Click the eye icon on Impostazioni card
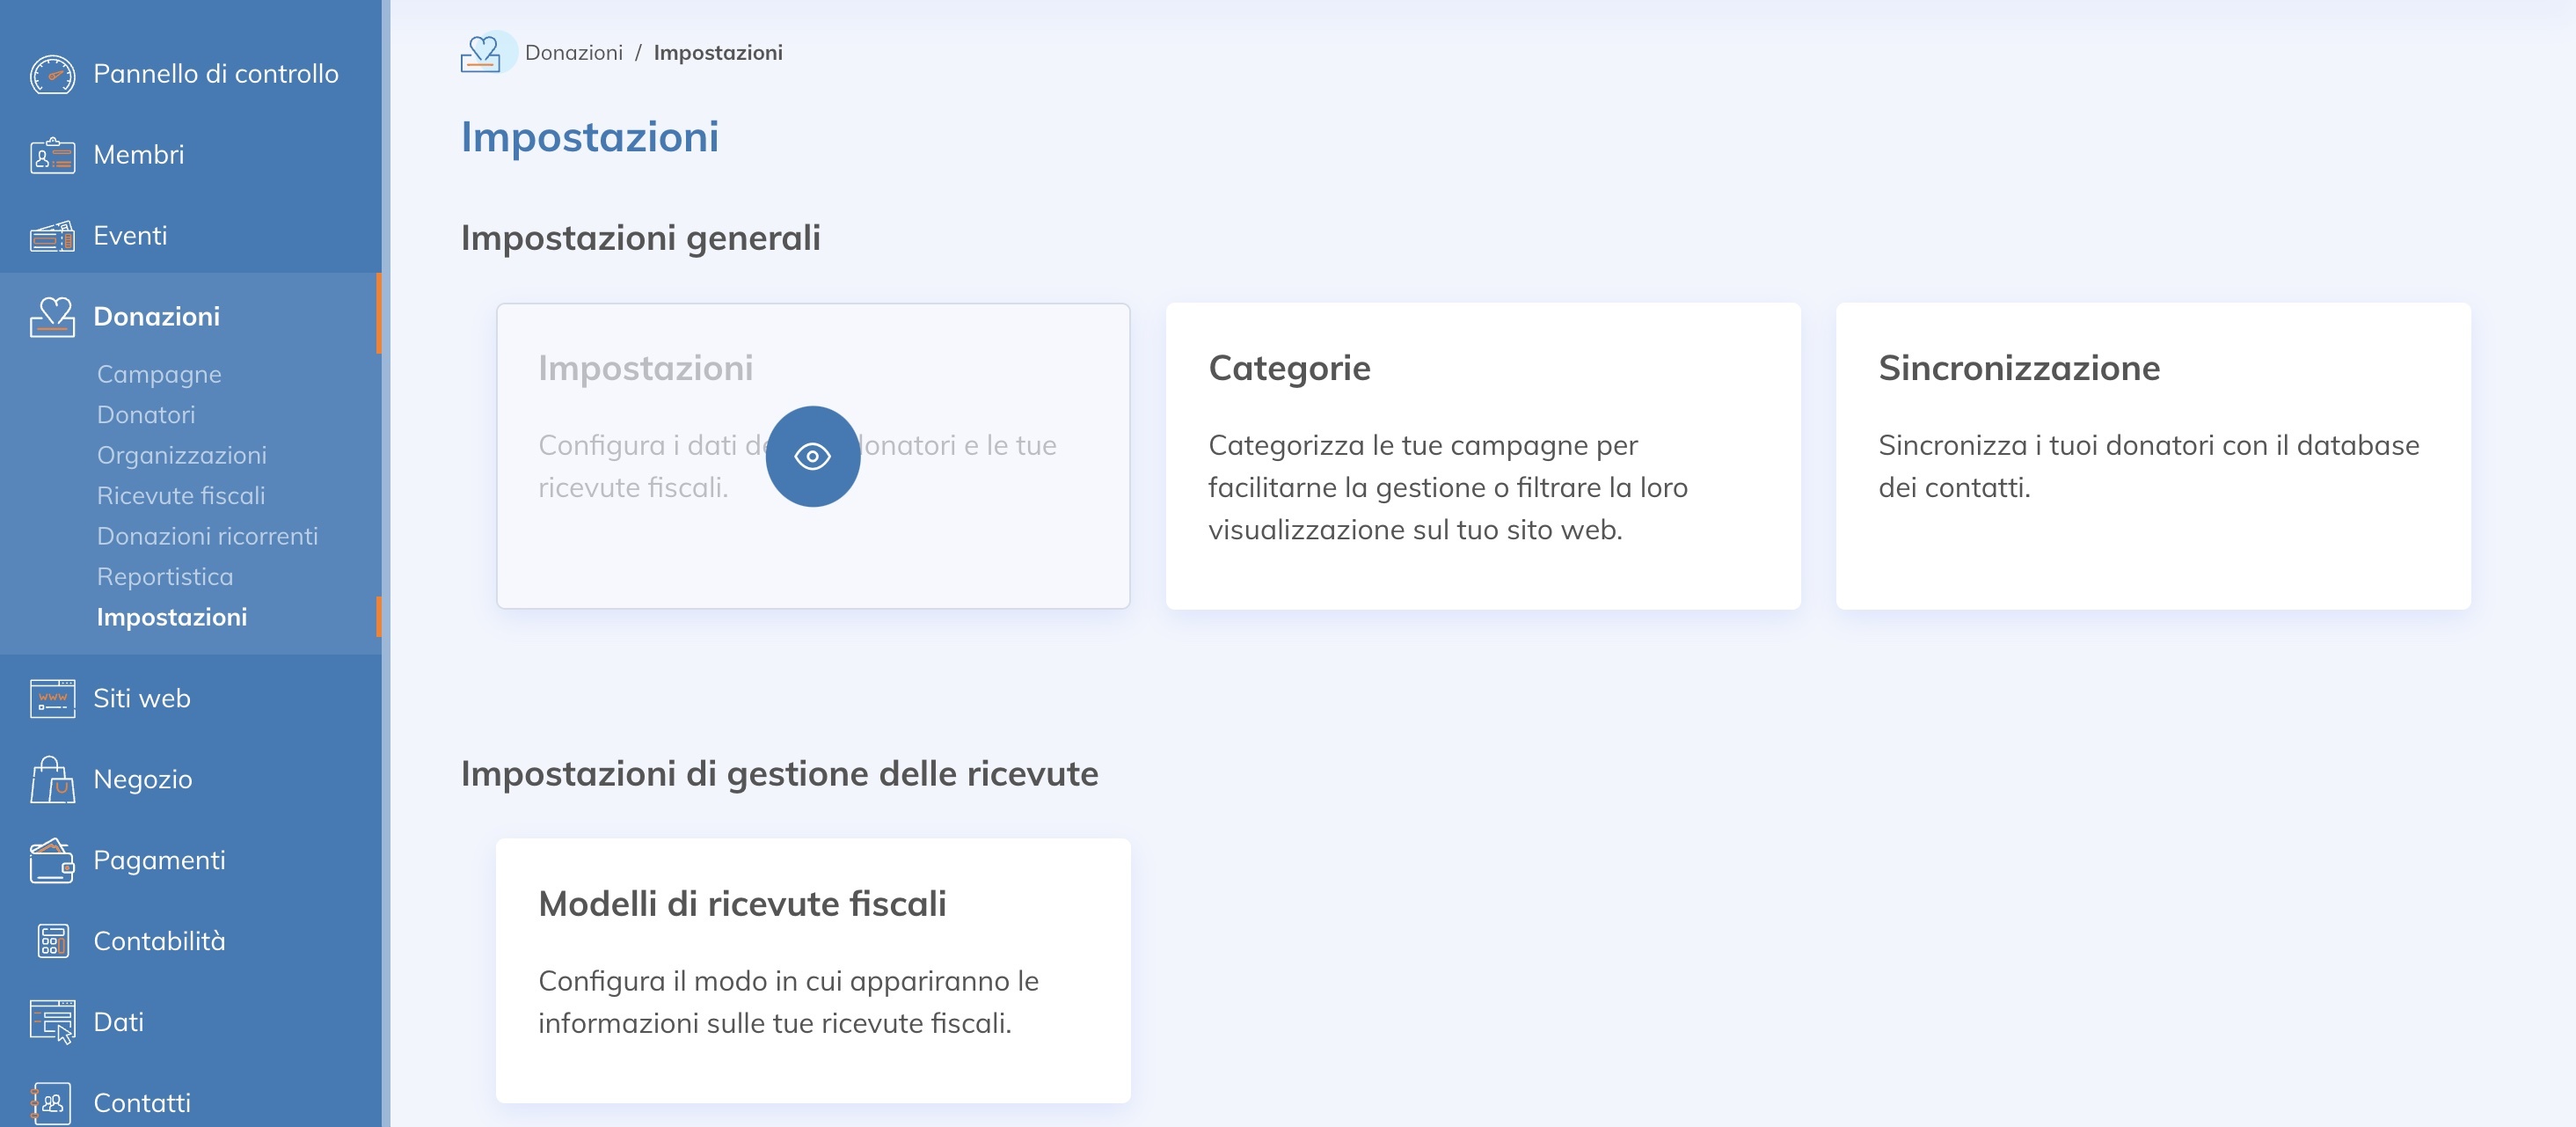Image resolution: width=2576 pixels, height=1127 pixels. point(812,456)
